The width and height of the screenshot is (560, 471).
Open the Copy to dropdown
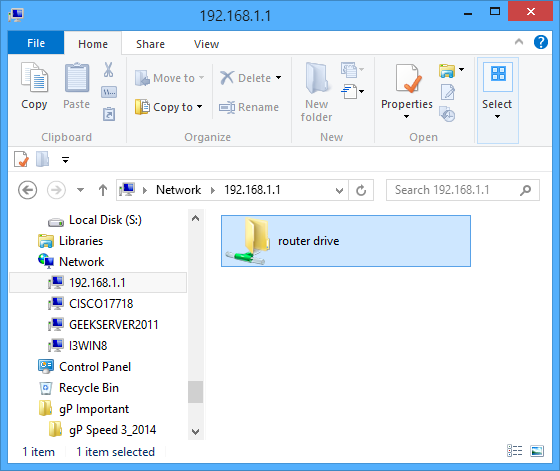point(169,107)
